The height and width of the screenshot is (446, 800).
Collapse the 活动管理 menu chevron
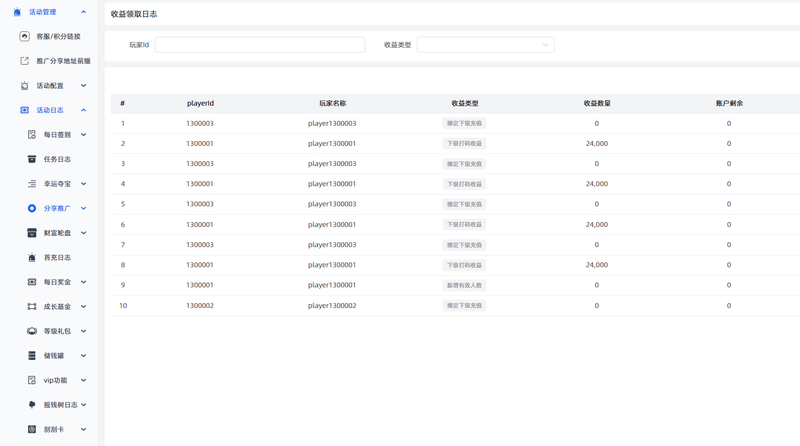(84, 12)
